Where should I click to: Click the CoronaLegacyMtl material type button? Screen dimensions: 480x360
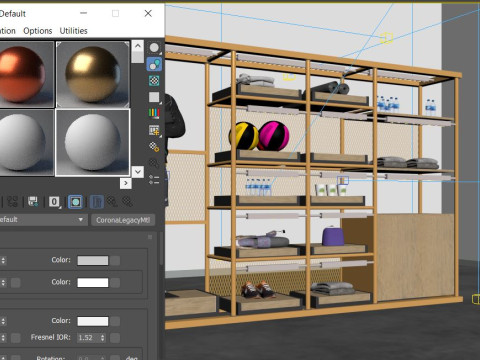click(123, 220)
